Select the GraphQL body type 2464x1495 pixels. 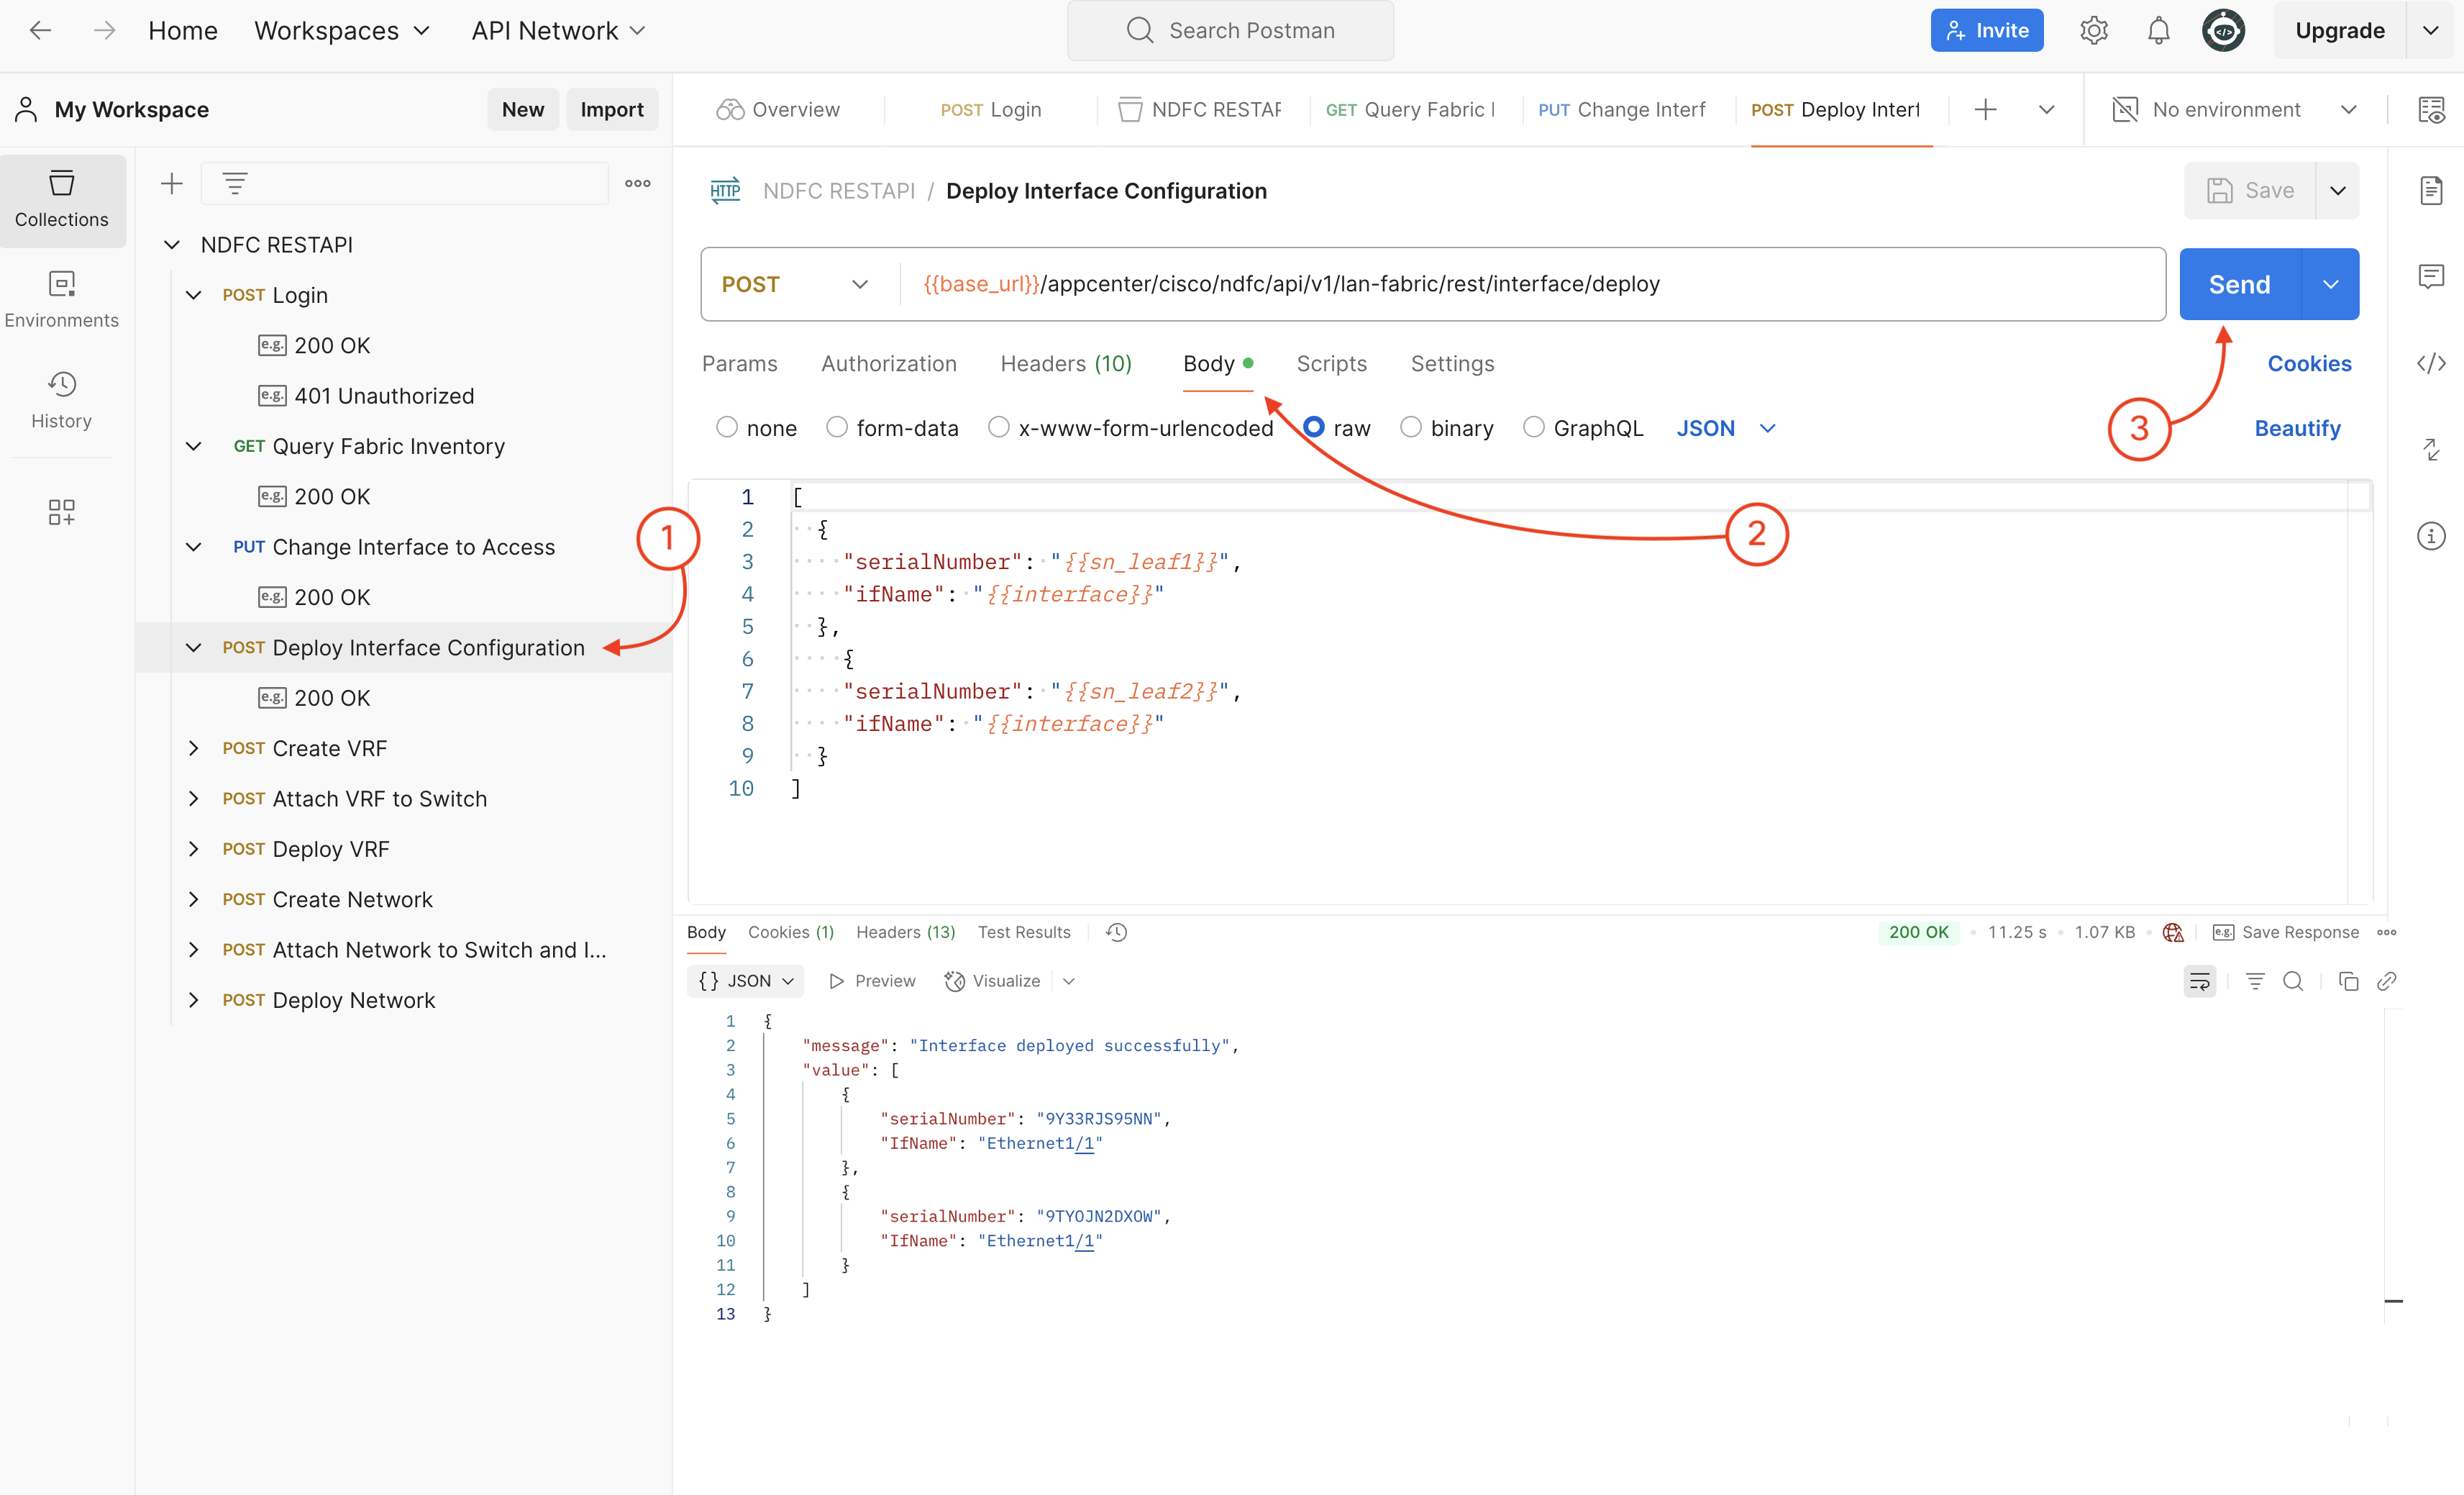click(1533, 428)
